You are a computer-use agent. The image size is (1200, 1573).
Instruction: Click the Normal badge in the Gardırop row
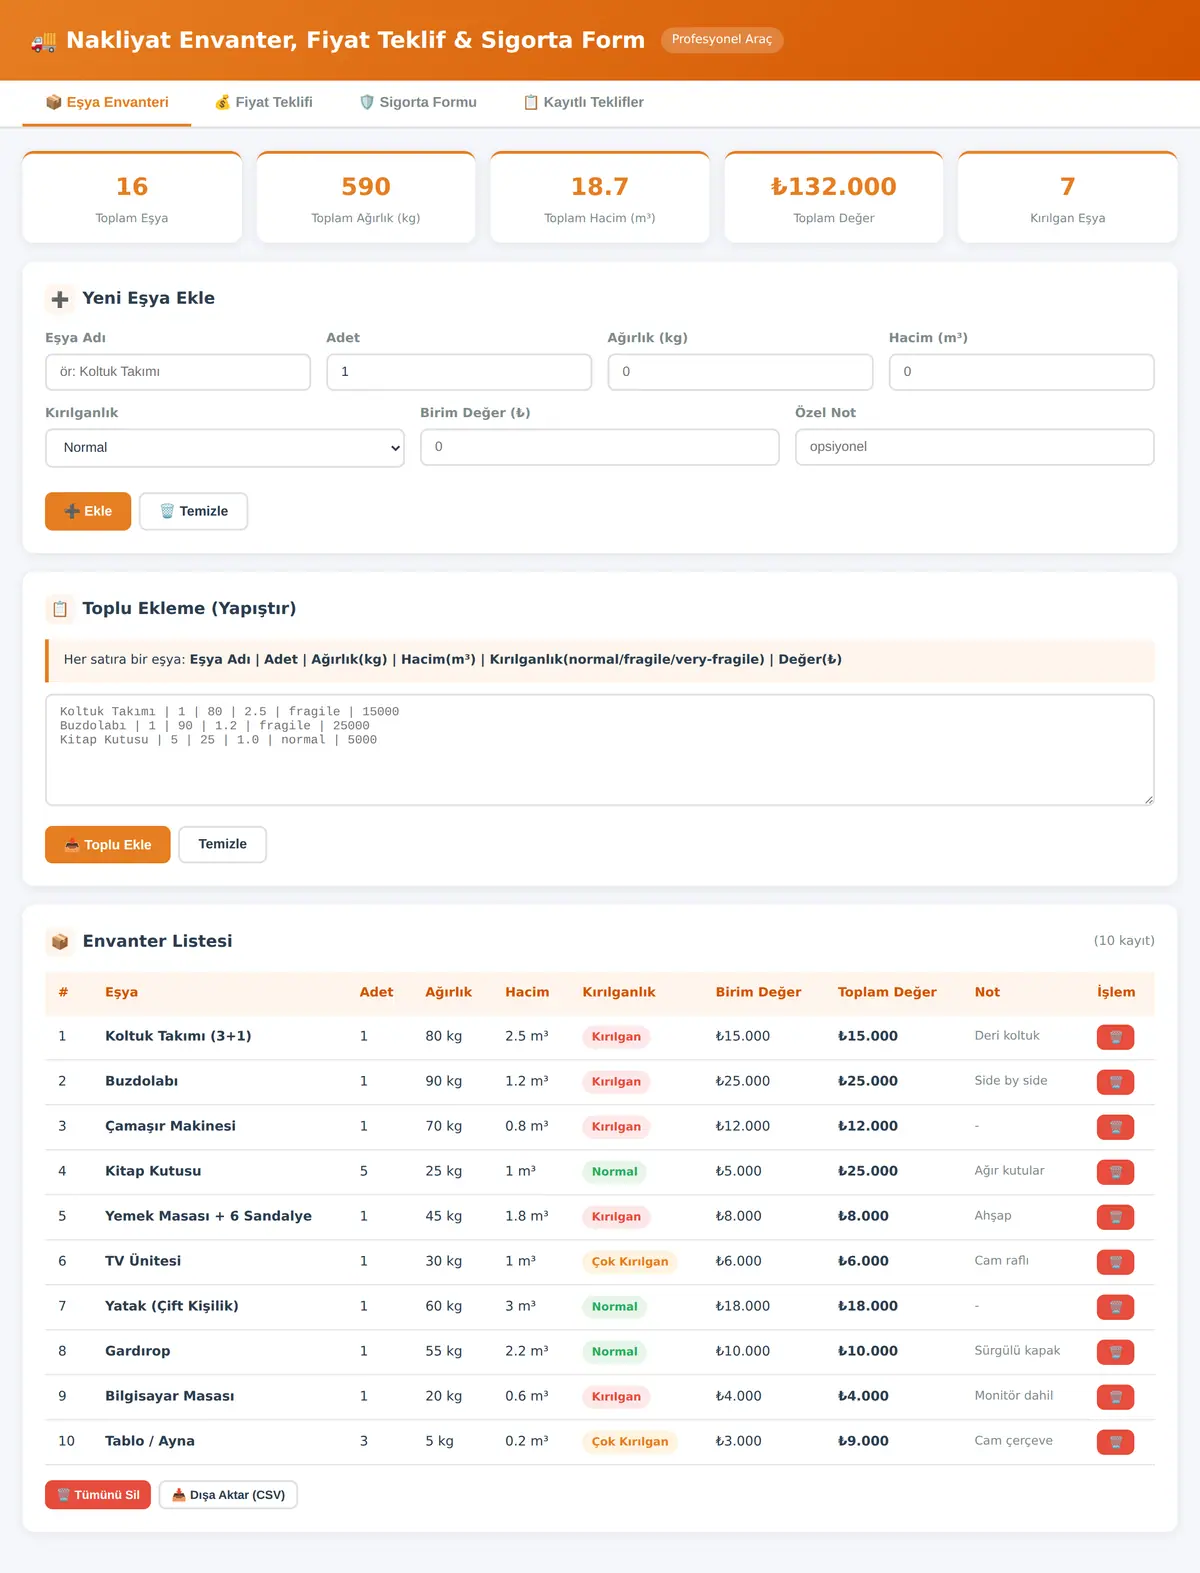point(615,1352)
